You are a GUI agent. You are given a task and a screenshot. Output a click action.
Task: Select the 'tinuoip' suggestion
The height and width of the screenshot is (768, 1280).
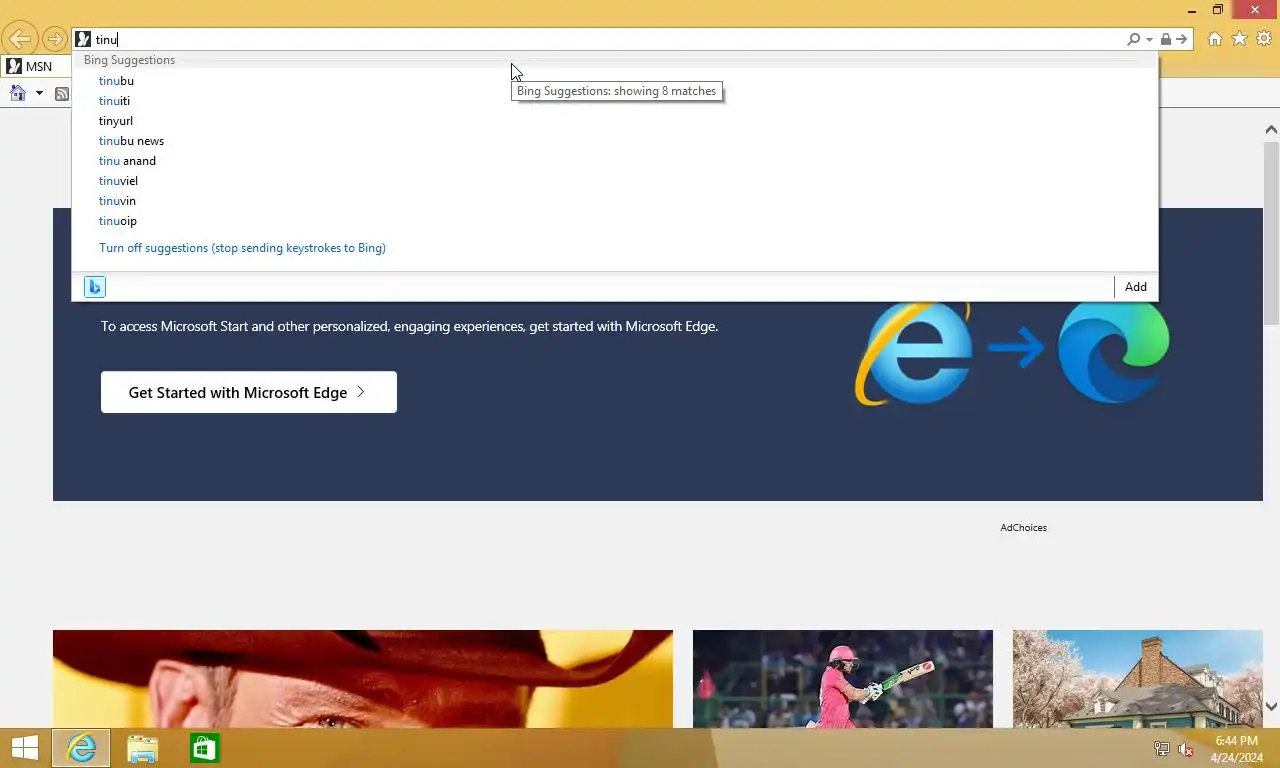pos(118,221)
